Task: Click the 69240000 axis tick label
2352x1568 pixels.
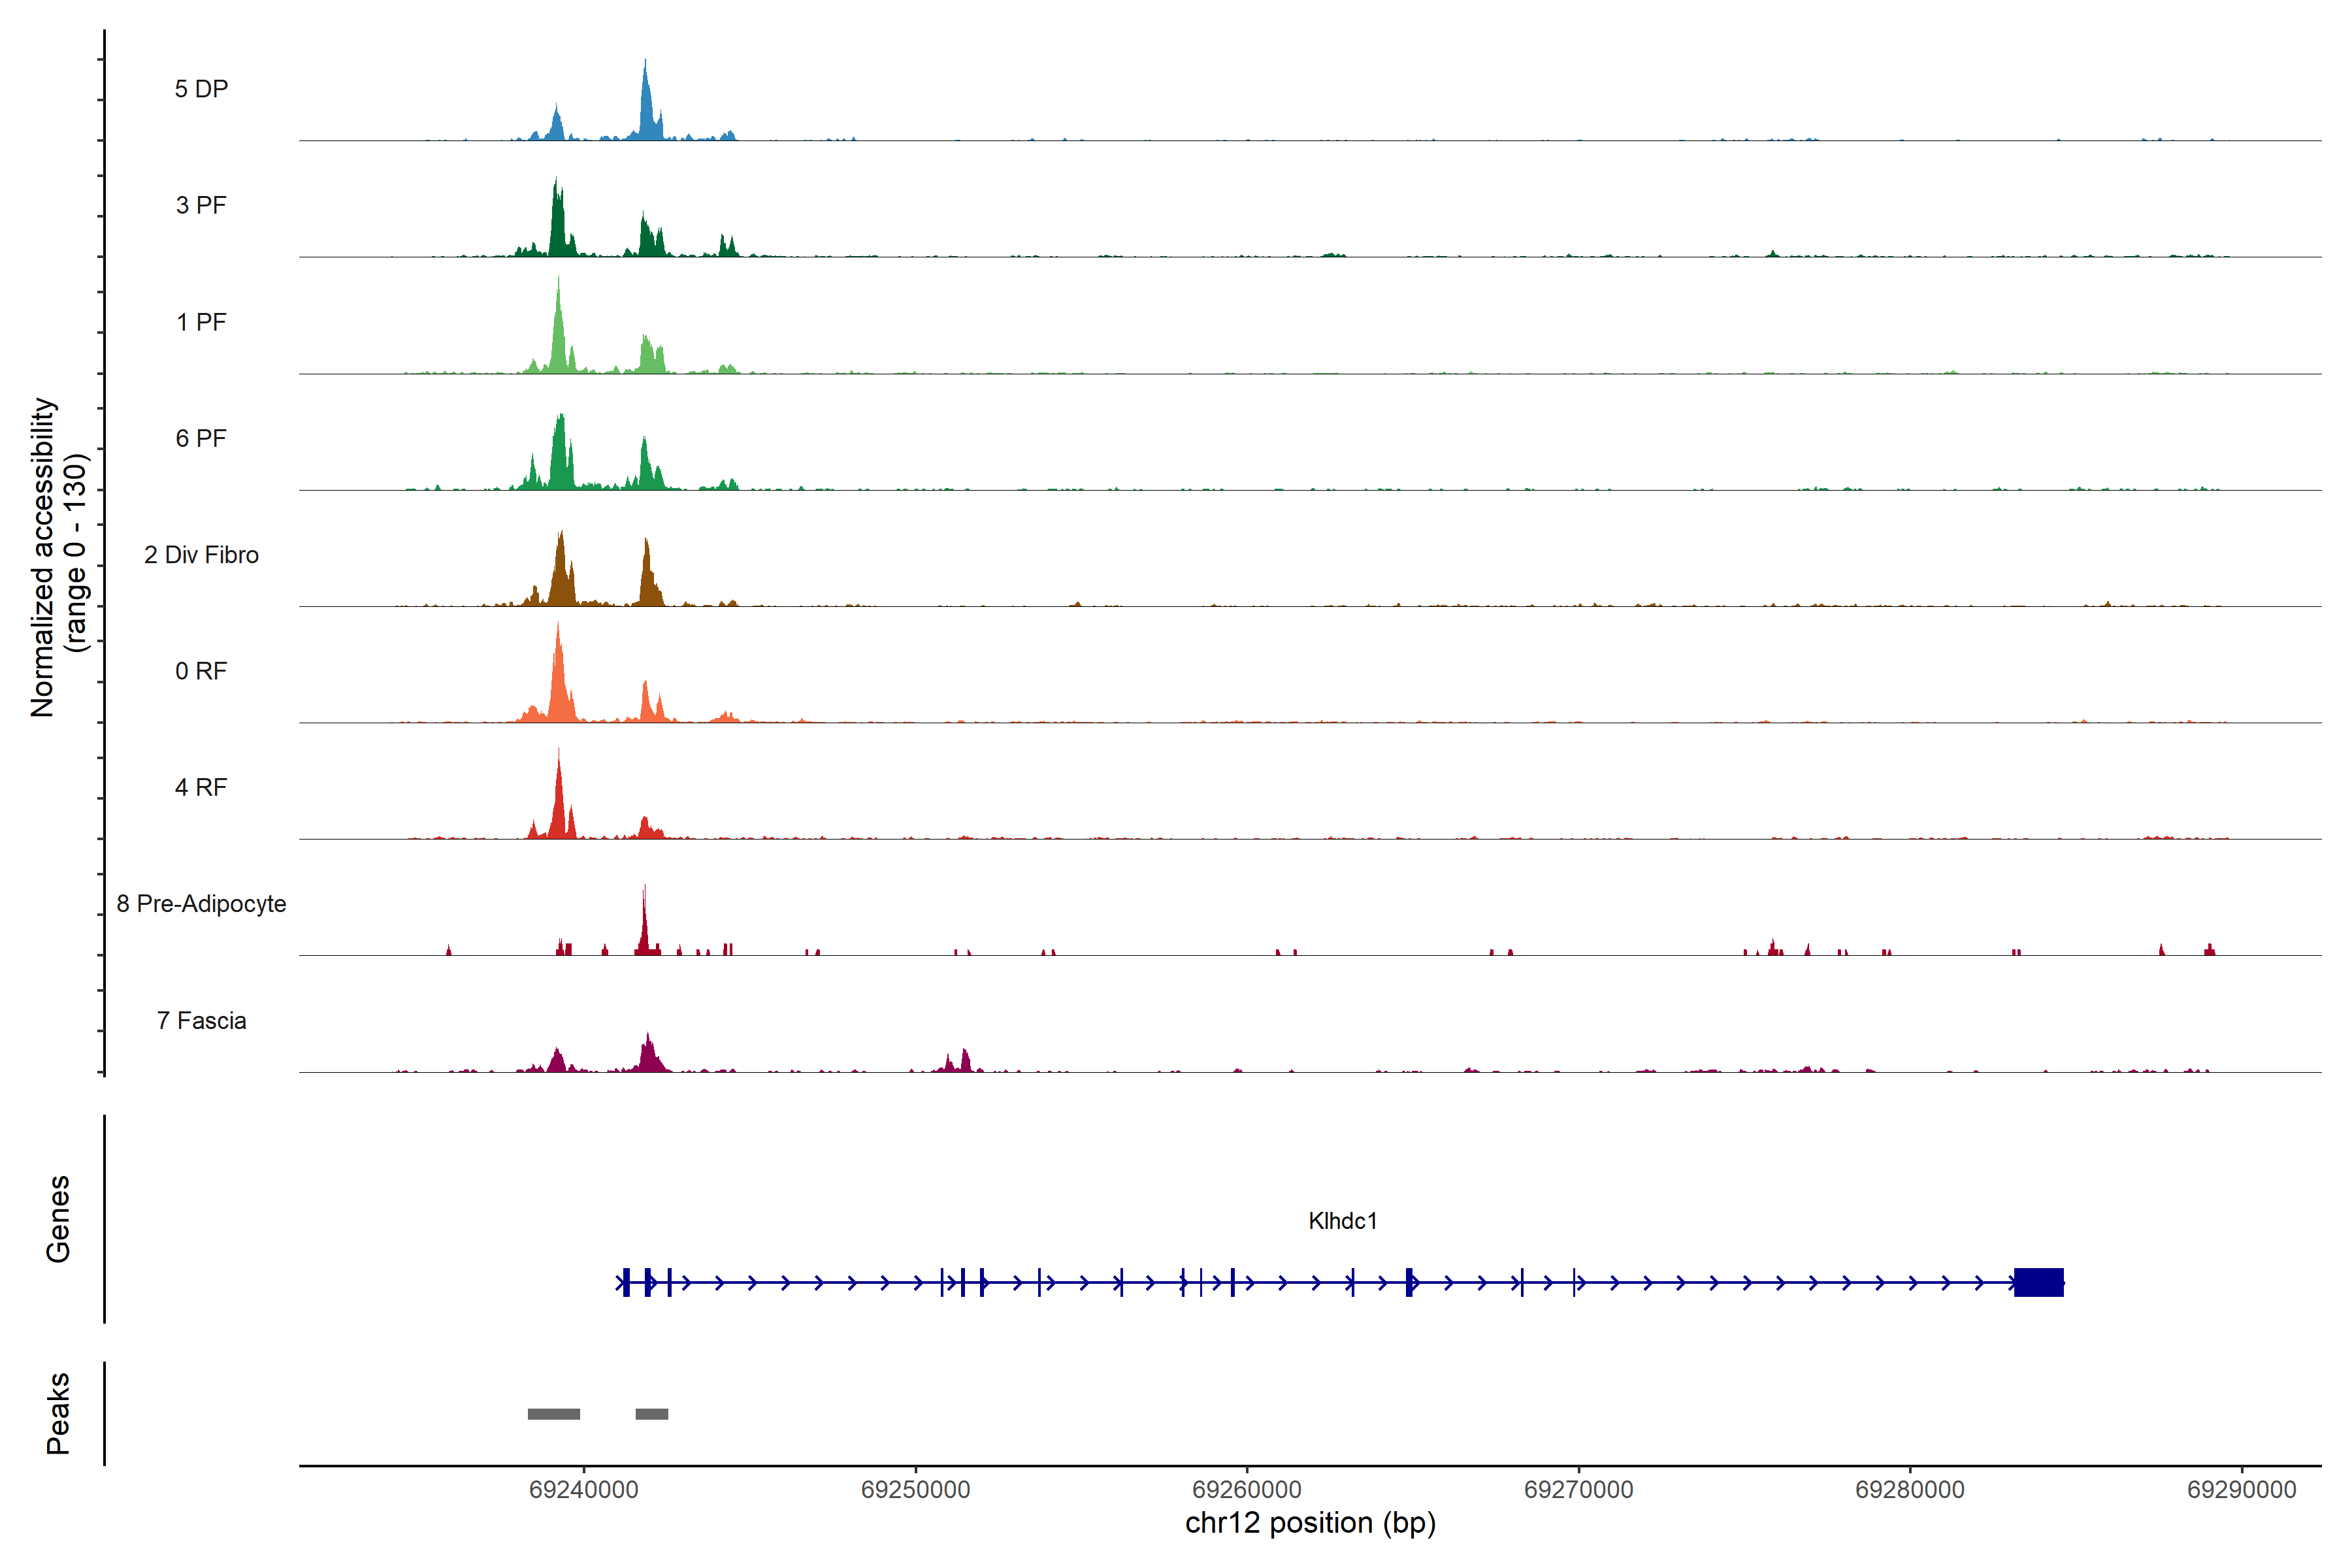Action: pyautogui.click(x=583, y=1490)
